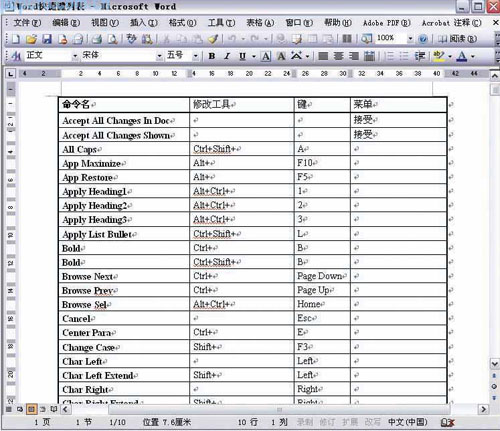The width and height of the screenshot is (500, 431).
Task: Click the Print icon
Action: 97,39
